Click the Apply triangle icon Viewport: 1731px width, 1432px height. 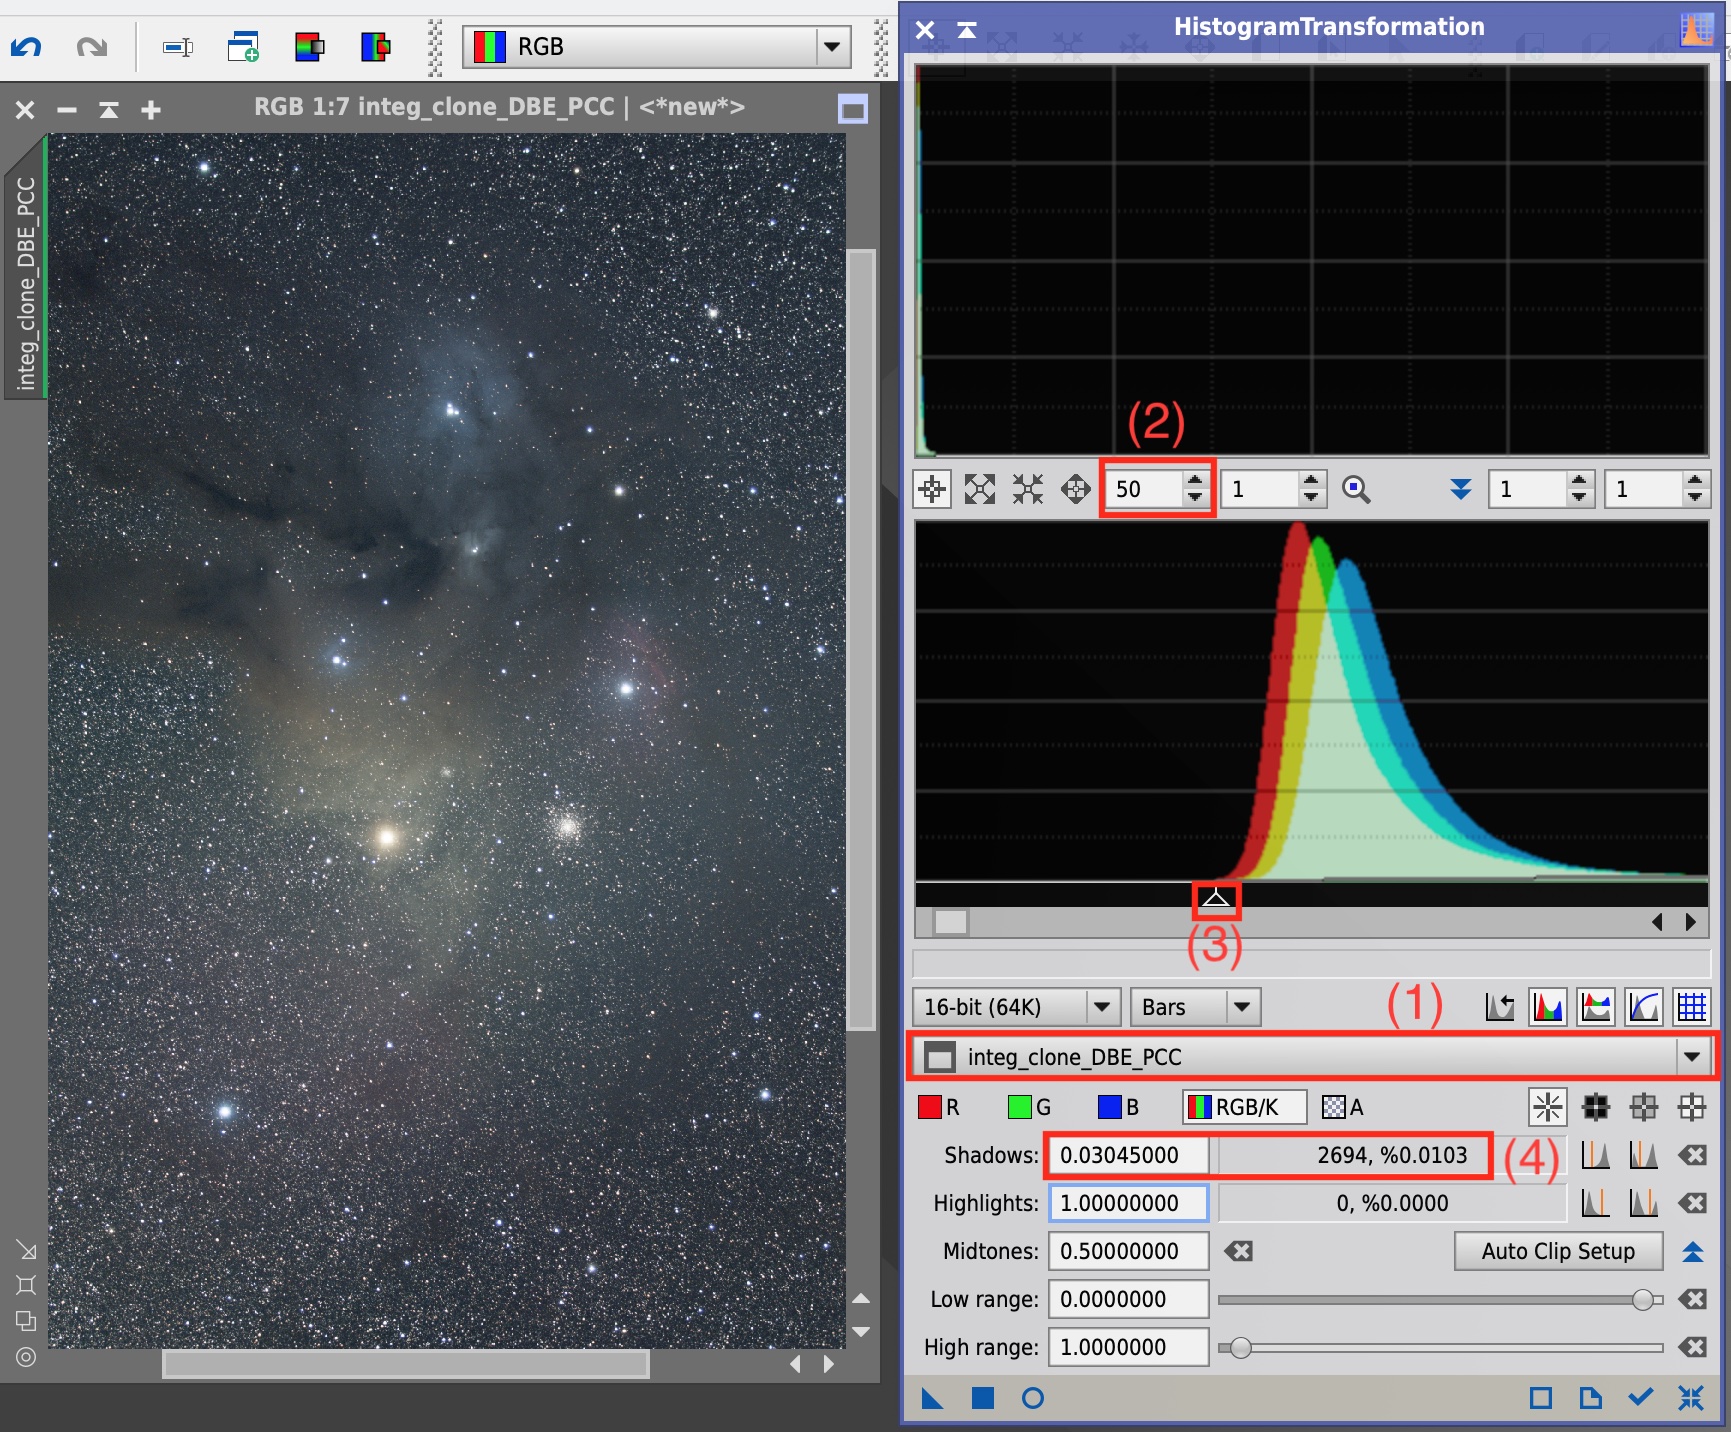(x=932, y=1398)
